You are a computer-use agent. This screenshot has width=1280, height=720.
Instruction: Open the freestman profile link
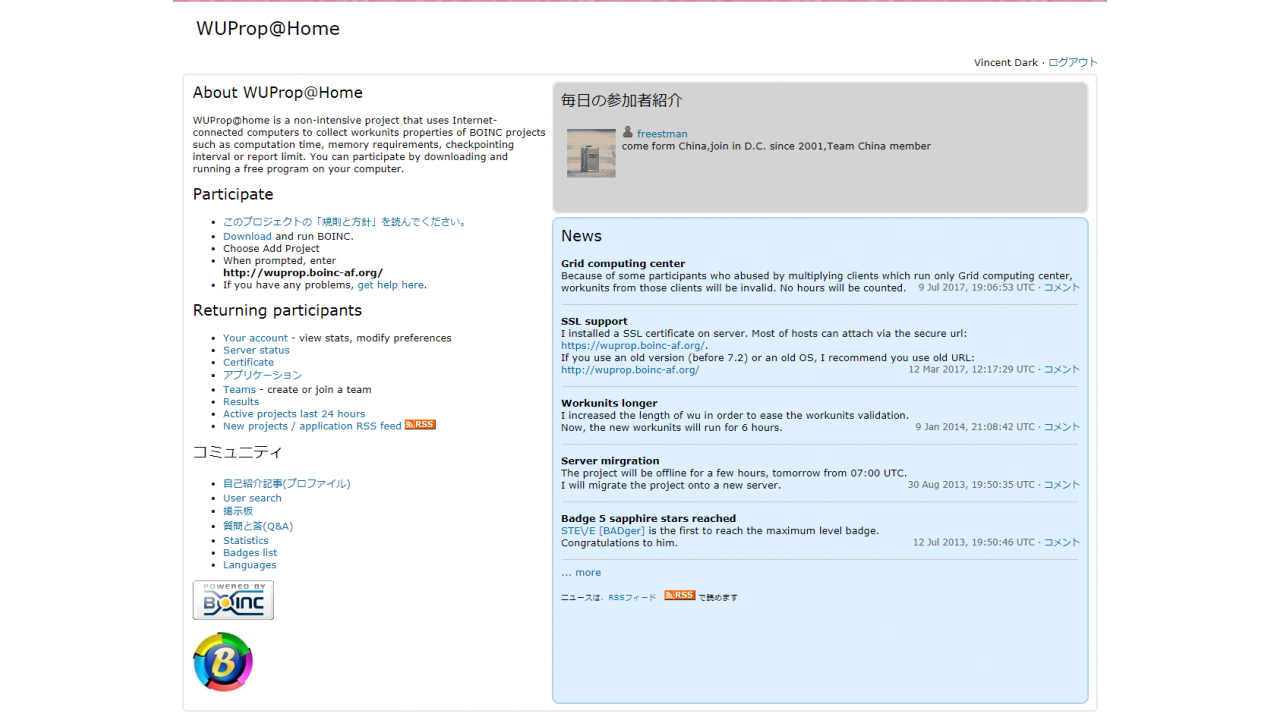[x=662, y=134]
